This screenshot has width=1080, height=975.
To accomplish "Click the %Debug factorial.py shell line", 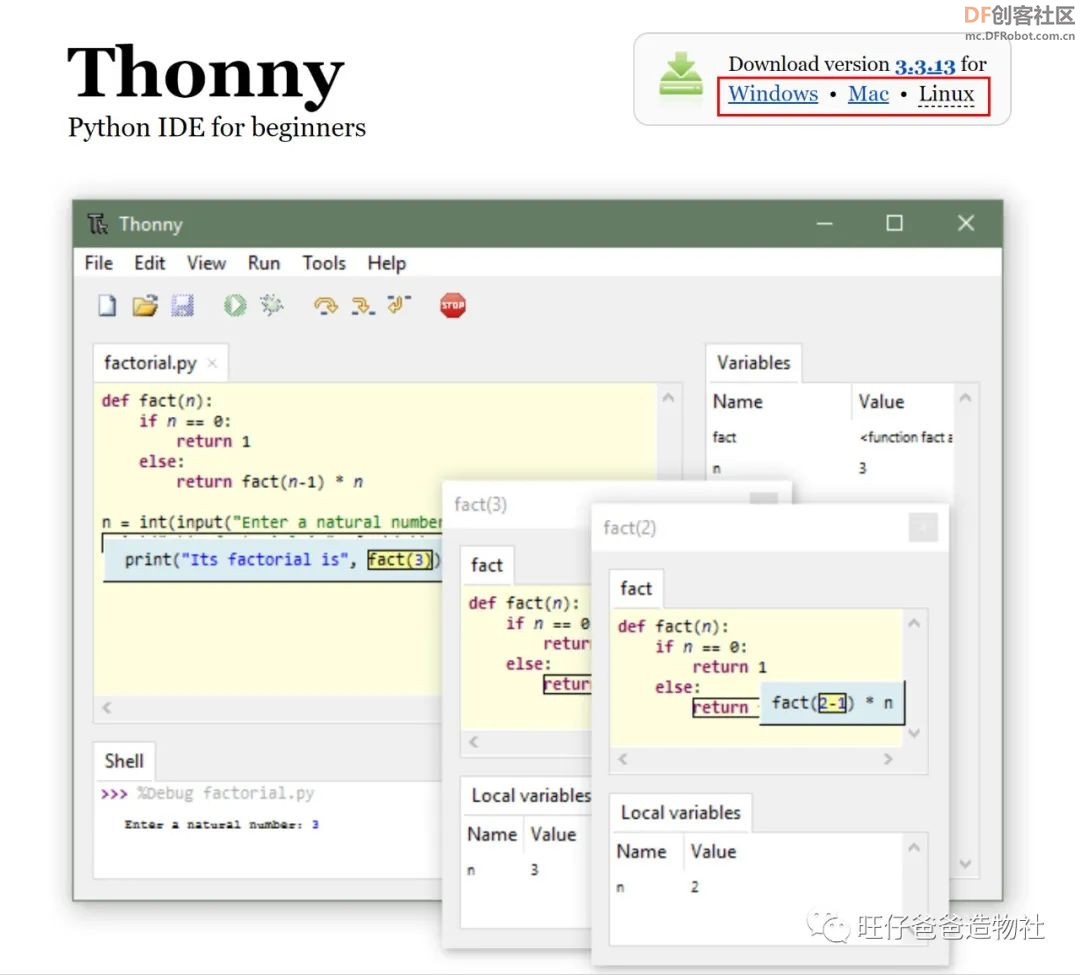I will pyautogui.click(x=207, y=794).
